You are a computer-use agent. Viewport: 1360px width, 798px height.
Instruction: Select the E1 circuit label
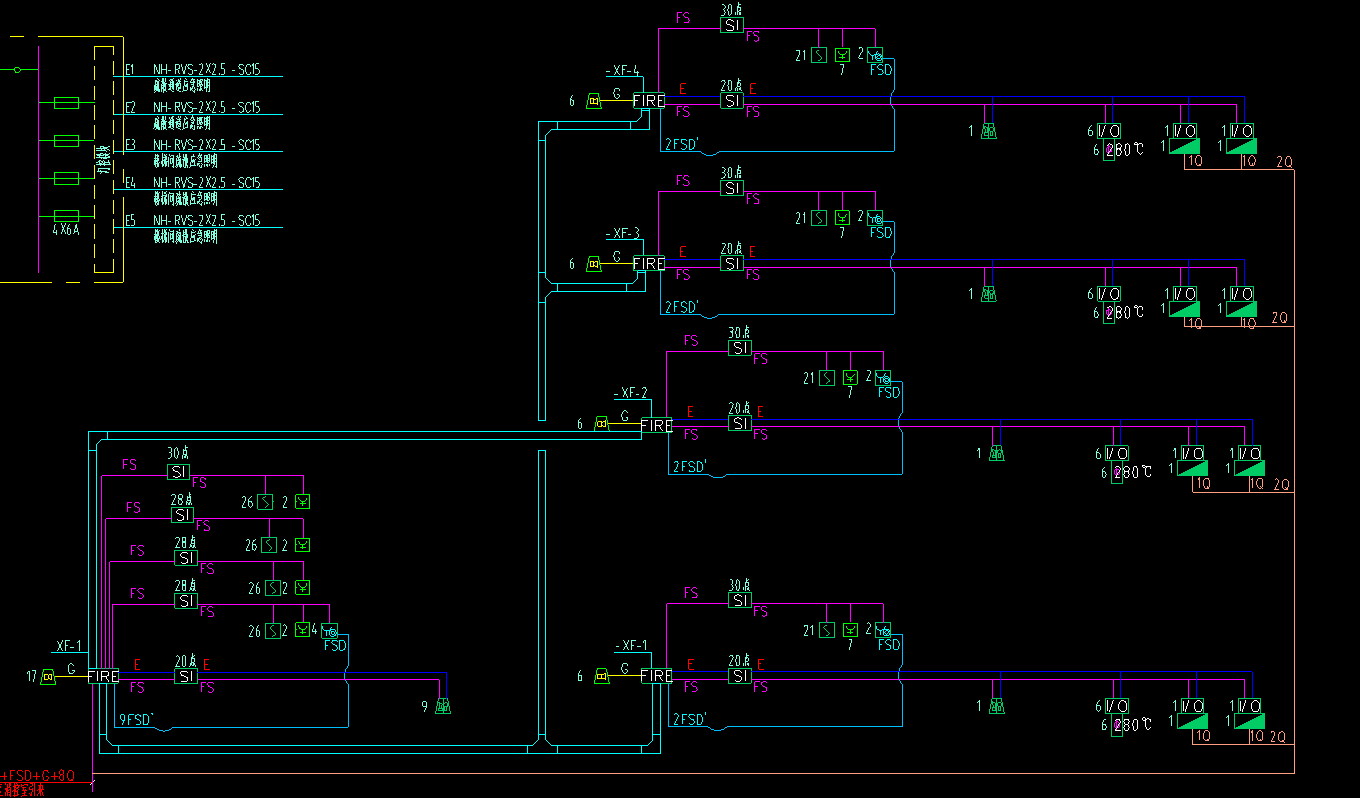tap(130, 70)
